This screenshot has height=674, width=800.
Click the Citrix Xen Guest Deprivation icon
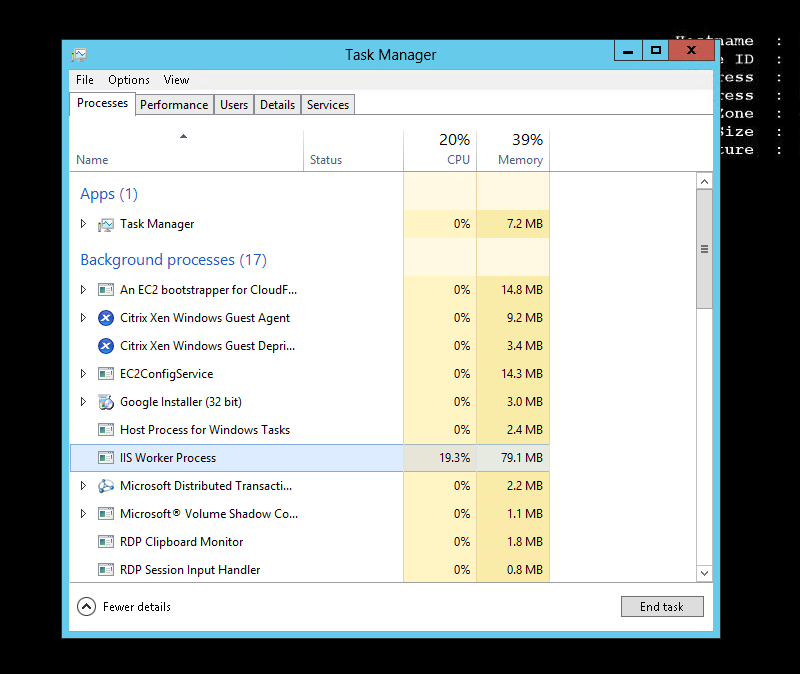pyautogui.click(x=105, y=346)
